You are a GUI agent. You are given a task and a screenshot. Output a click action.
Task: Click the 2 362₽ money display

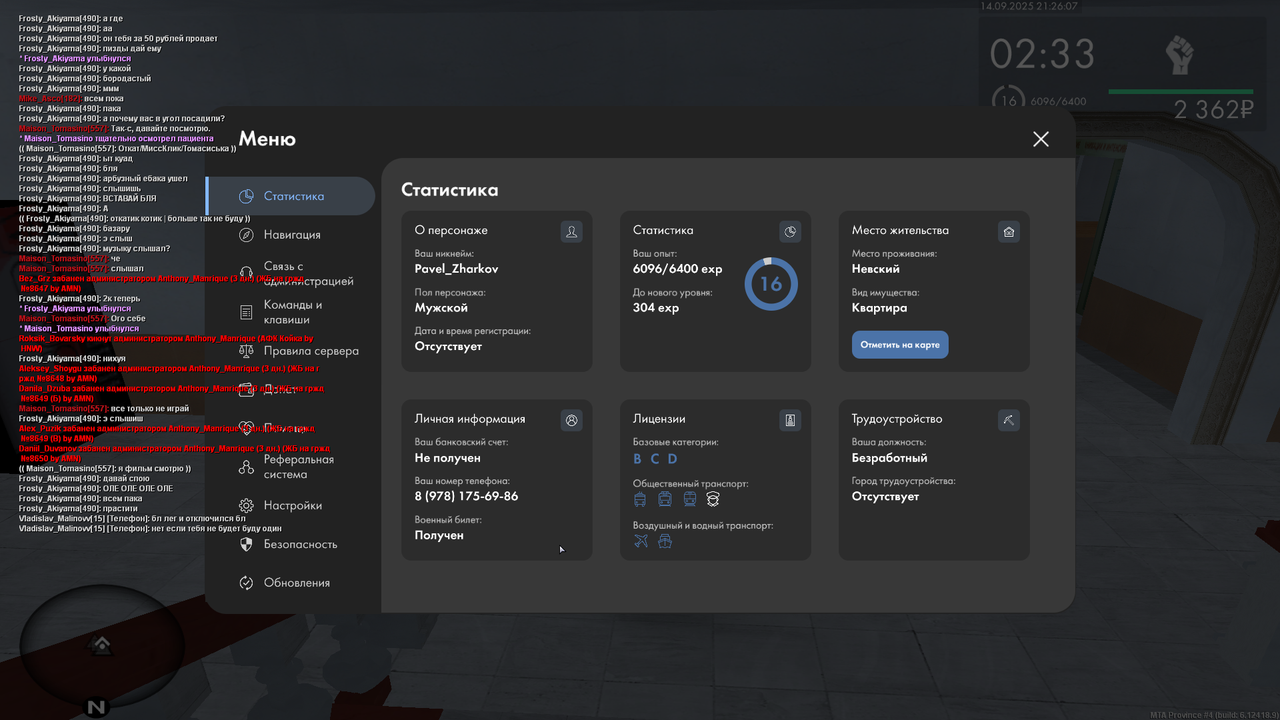1214,110
